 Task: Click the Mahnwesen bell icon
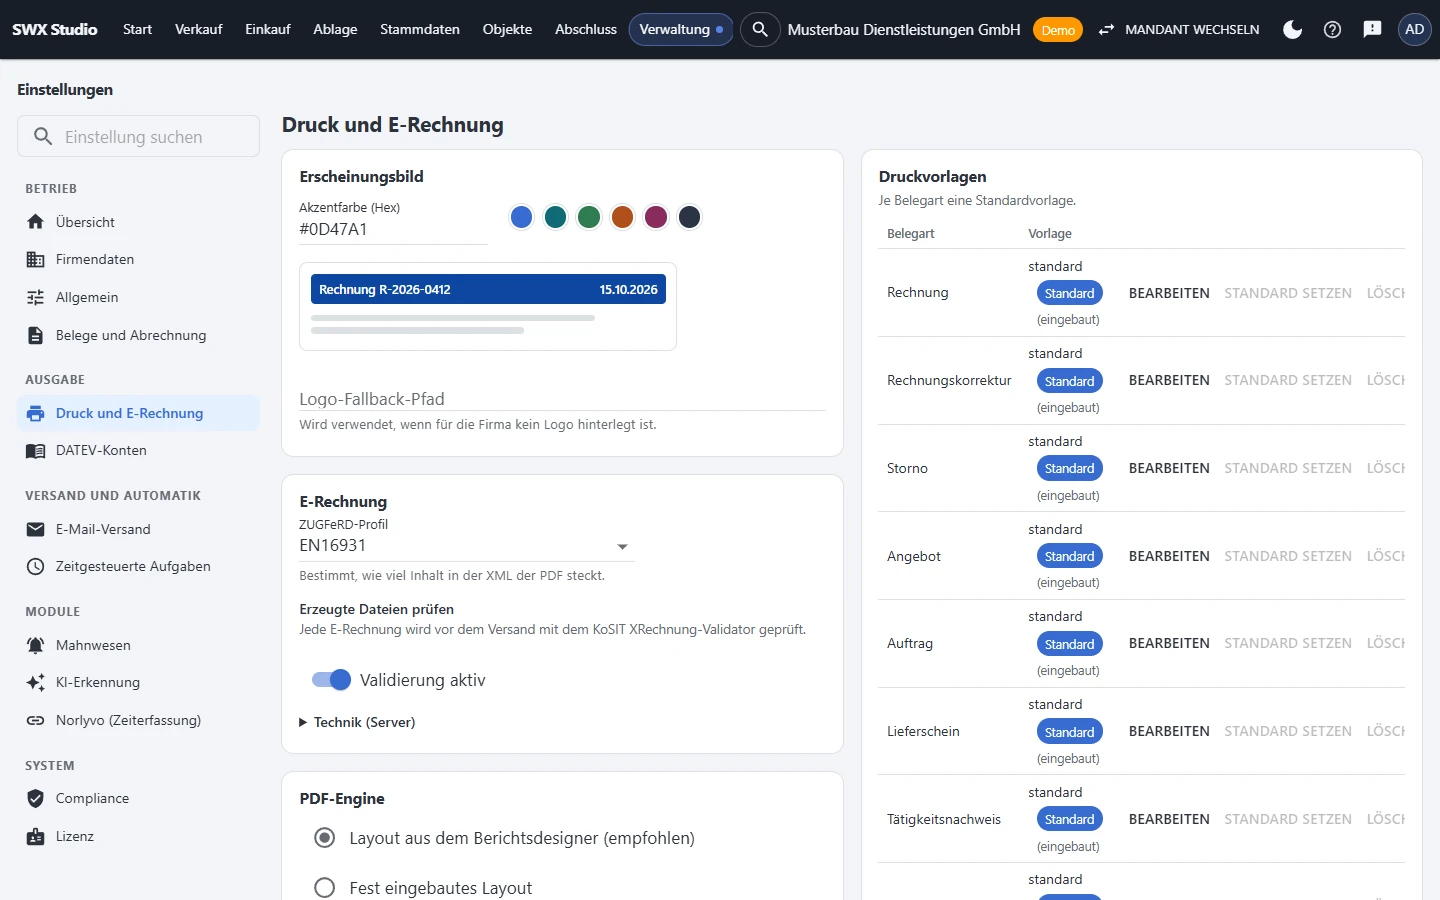[x=36, y=645]
